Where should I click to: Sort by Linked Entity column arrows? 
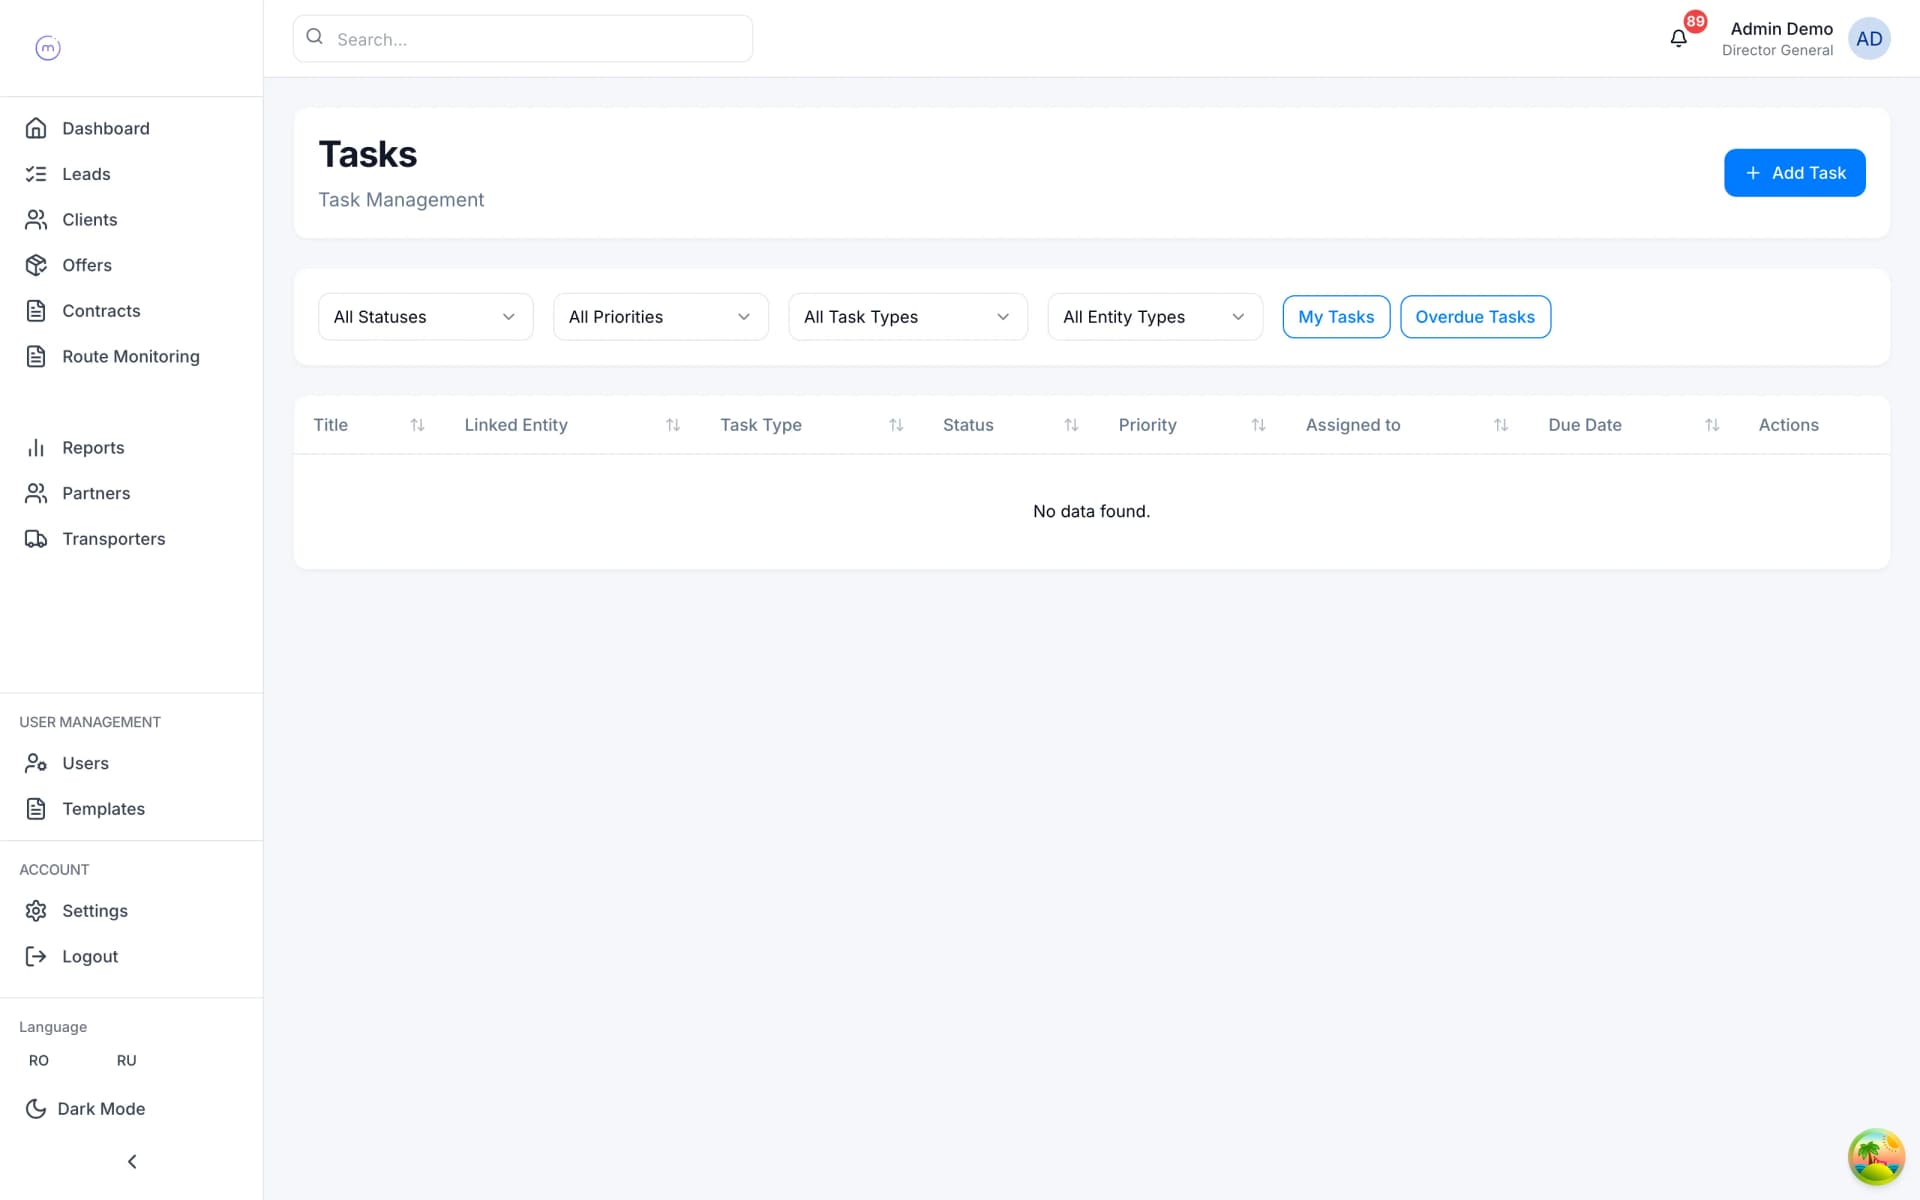tap(673, 425)
